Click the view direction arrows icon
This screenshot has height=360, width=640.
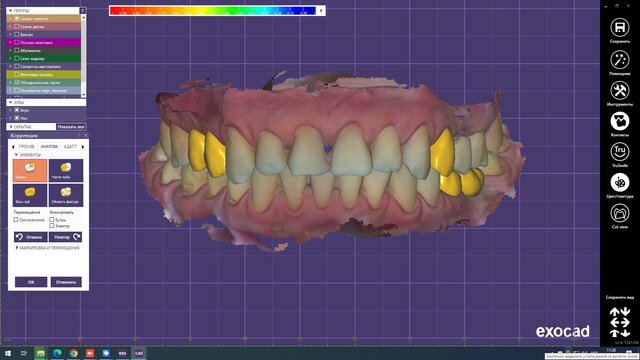tap(620, 322)
